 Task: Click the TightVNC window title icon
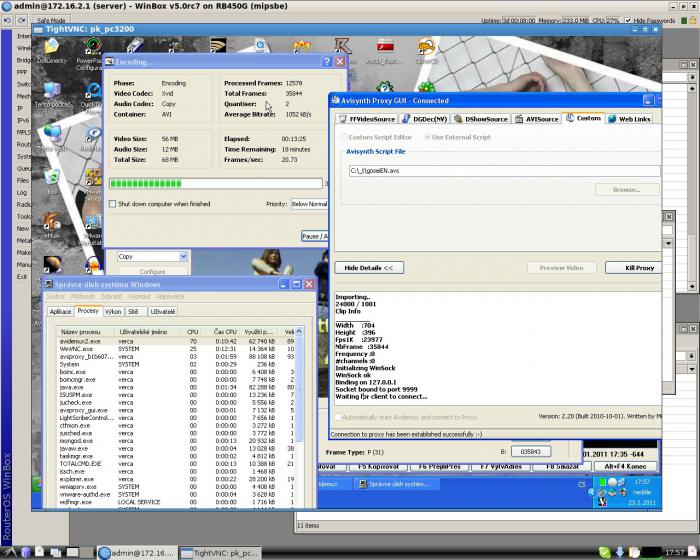click(38, 29)
